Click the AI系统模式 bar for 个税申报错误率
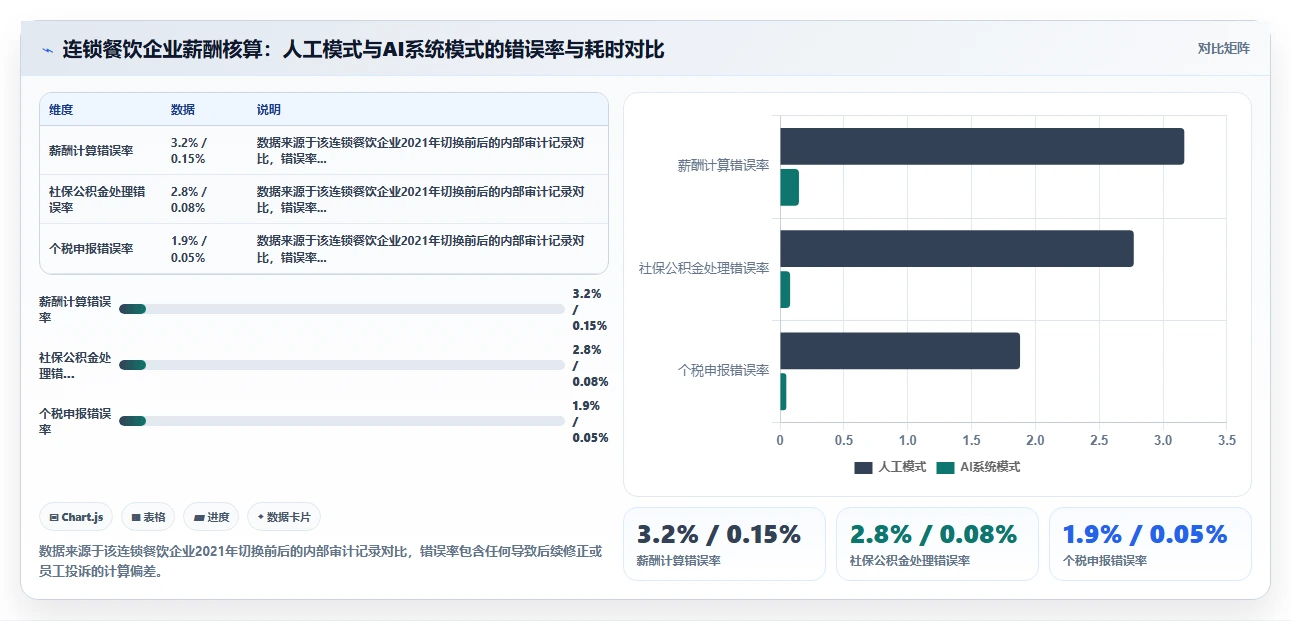This screenshot has width=1291, height=621. [x=783, y=391]
